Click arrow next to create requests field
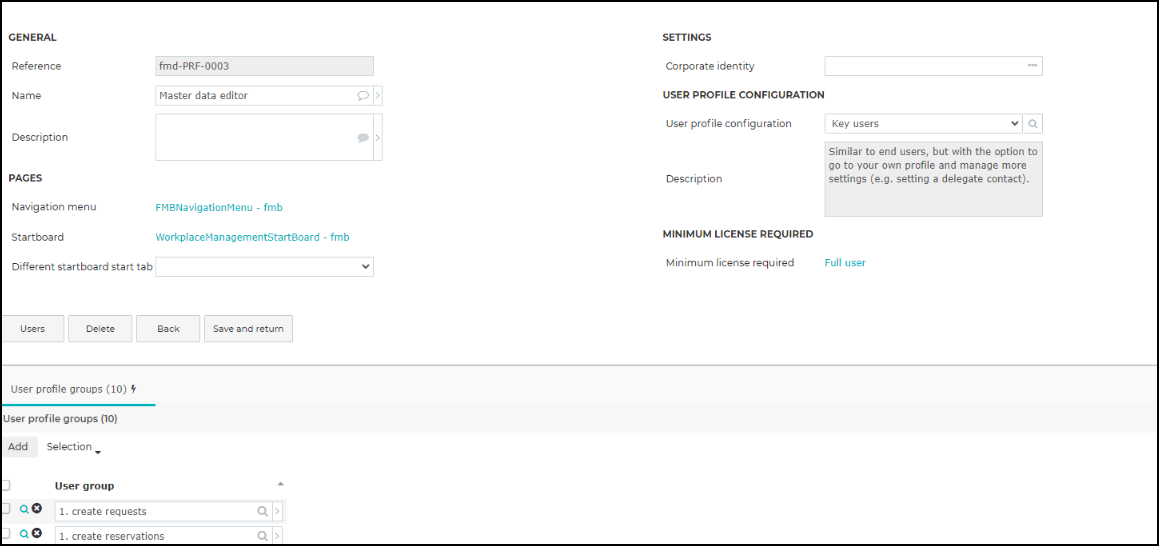Screen dimensions: 1159x546 point(277,511)
